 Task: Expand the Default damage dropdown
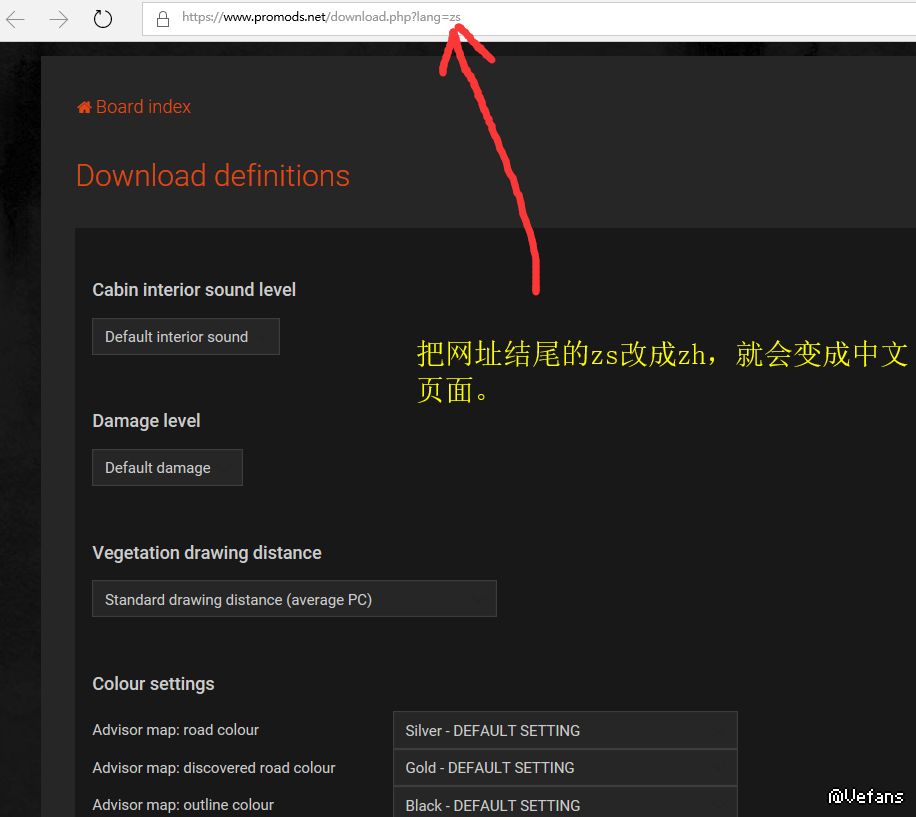(x=167, y=468)
